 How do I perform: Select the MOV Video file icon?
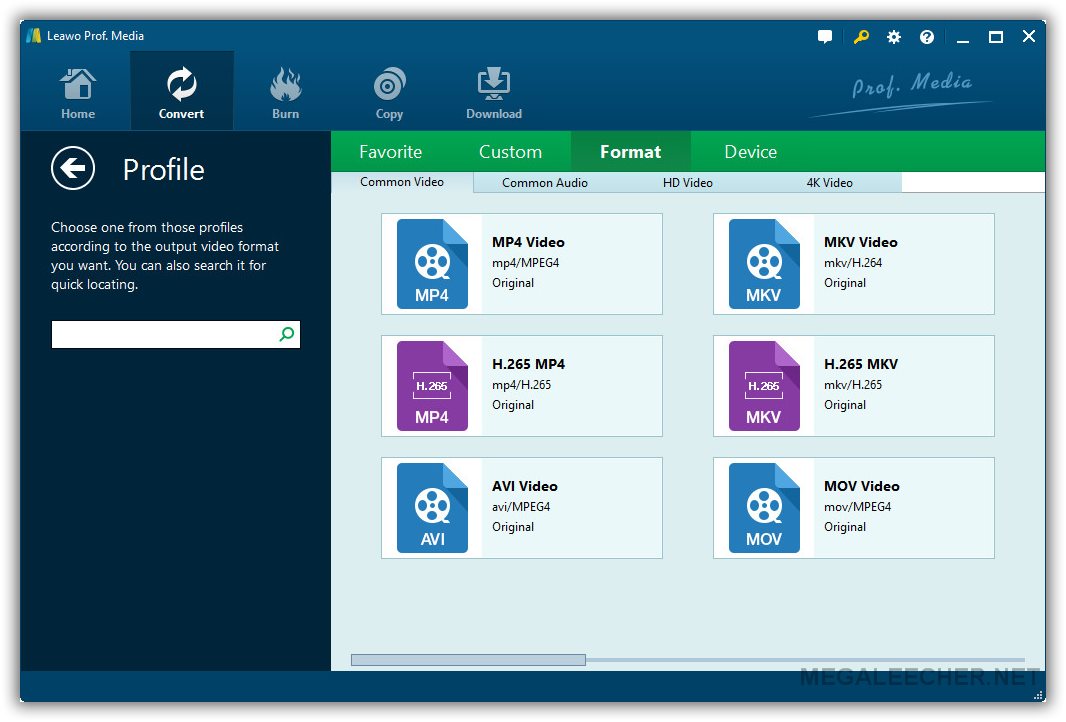tap(764, 508)
